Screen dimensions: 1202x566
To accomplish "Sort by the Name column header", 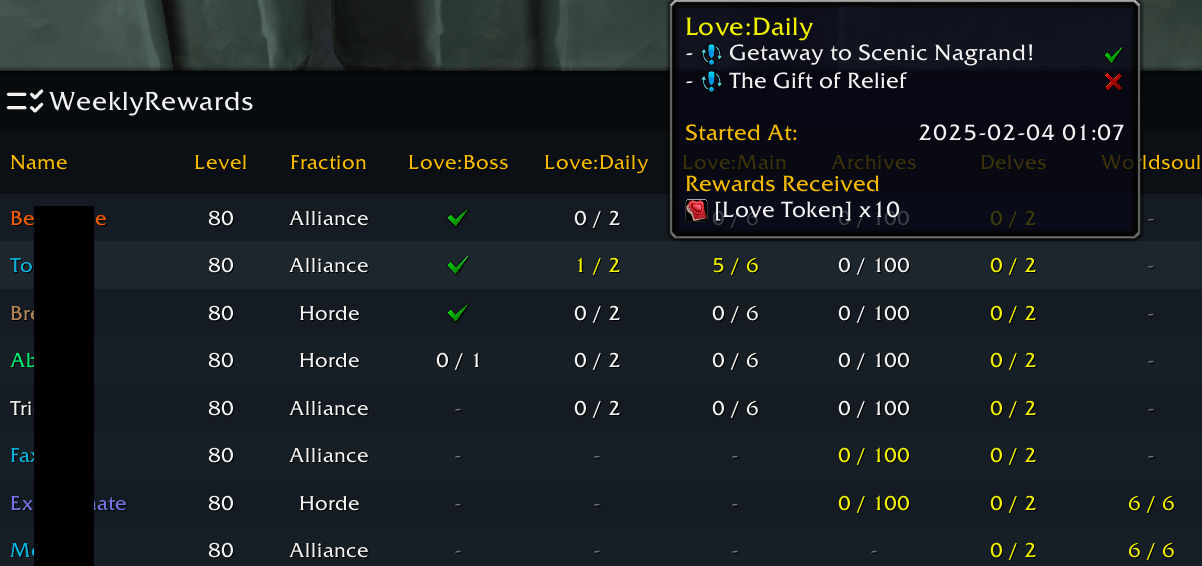I will [x=39, y=162].
